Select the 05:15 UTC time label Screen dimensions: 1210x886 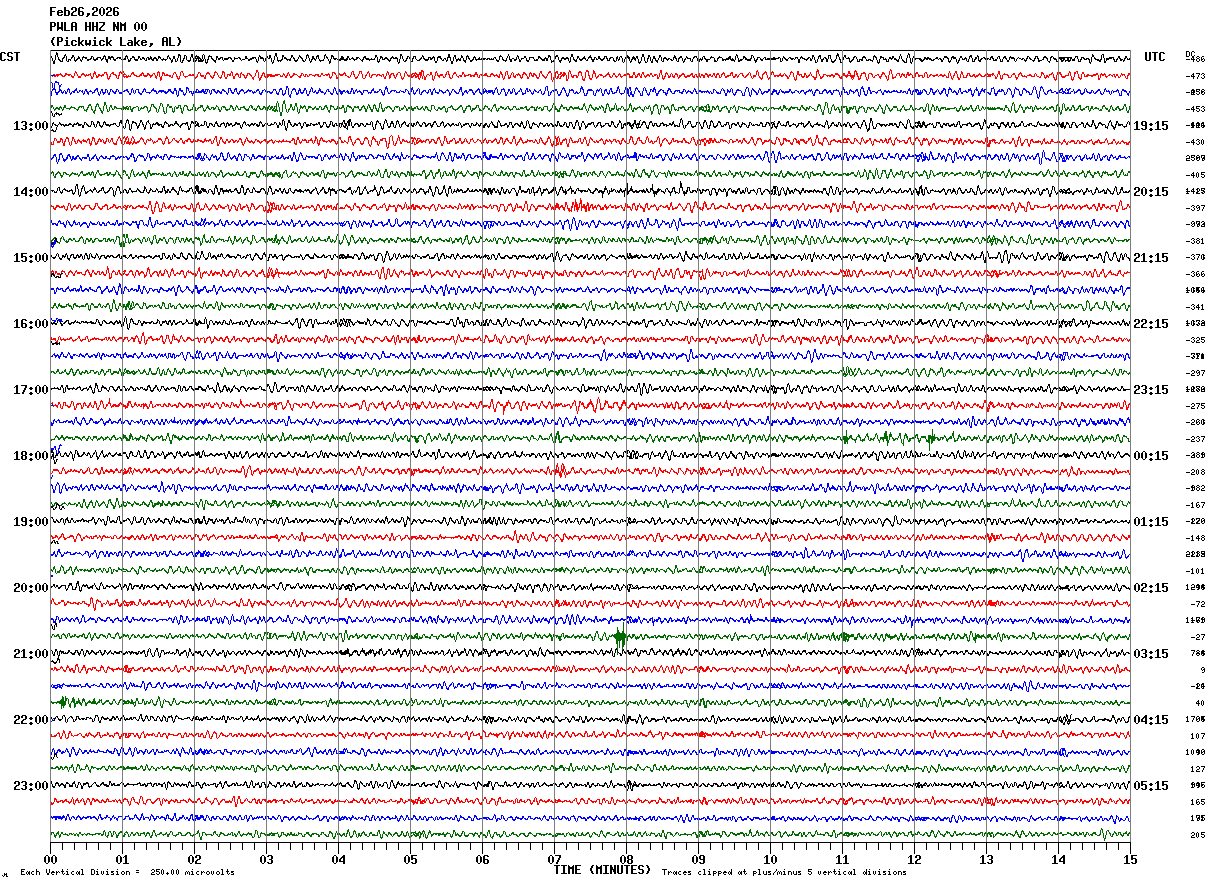coord(1151,786)
